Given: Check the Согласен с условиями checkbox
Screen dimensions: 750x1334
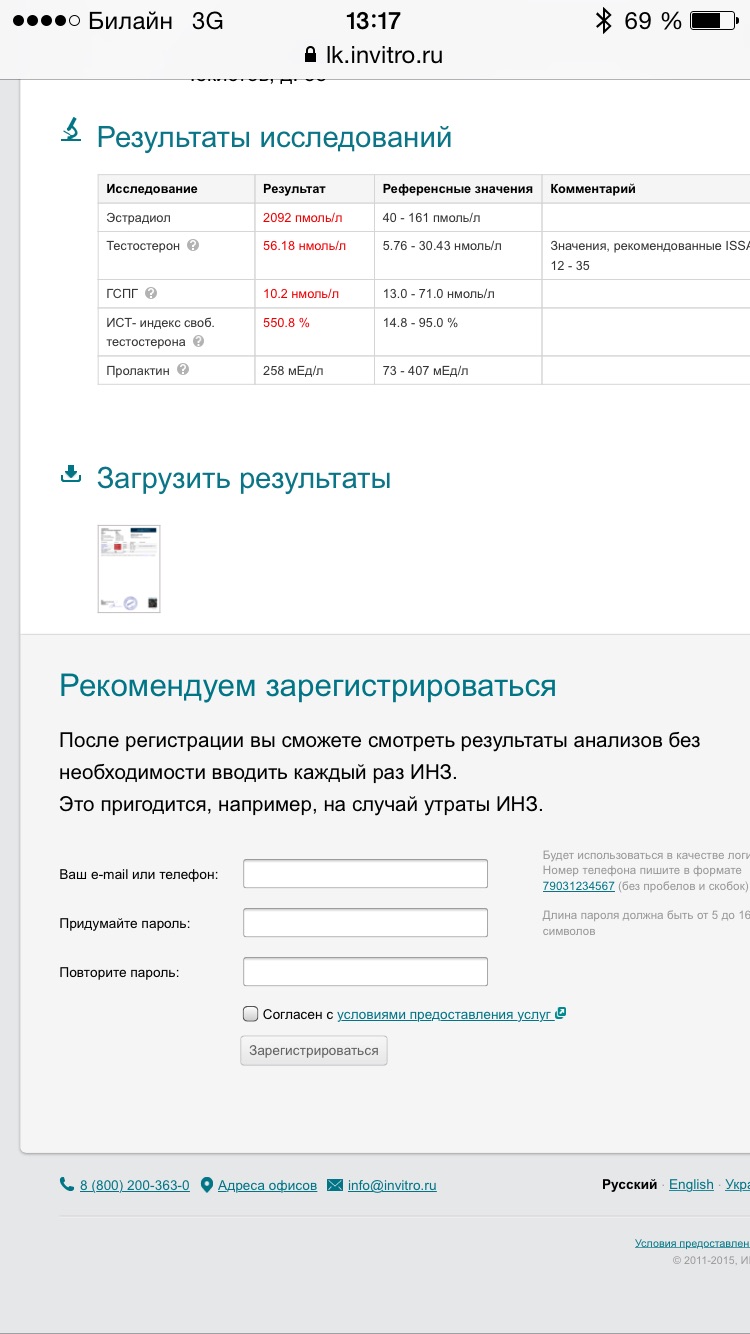Looking at the screenshot, I should click(x=251, y=1014).
